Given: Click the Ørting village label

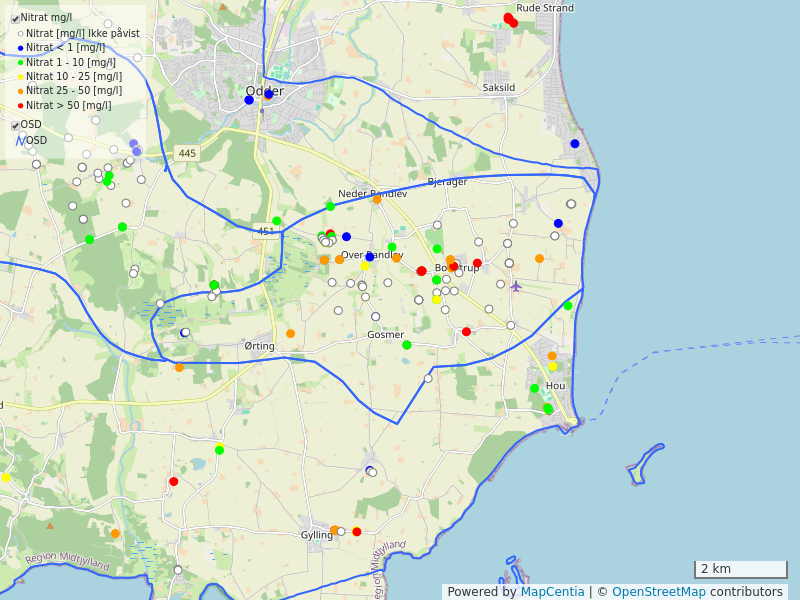Looking at the screenshot, I should click(259, 346).
